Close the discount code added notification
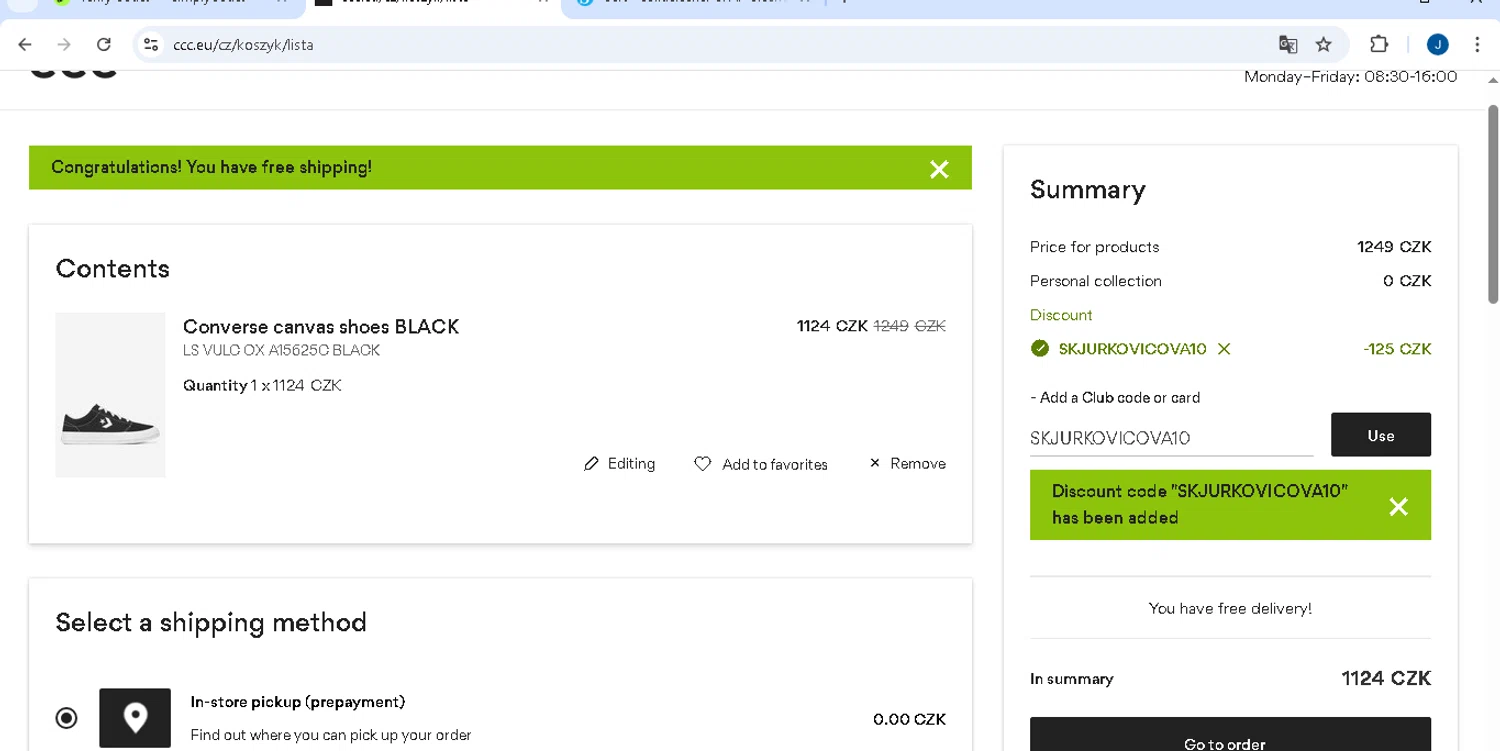 point(1398,506)
